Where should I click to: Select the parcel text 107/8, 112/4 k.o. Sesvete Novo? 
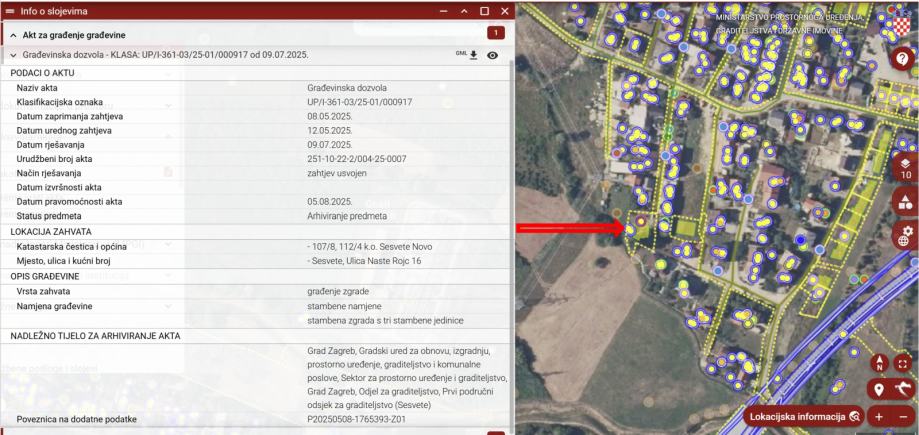pyautogui.click(x=370, y=247)
